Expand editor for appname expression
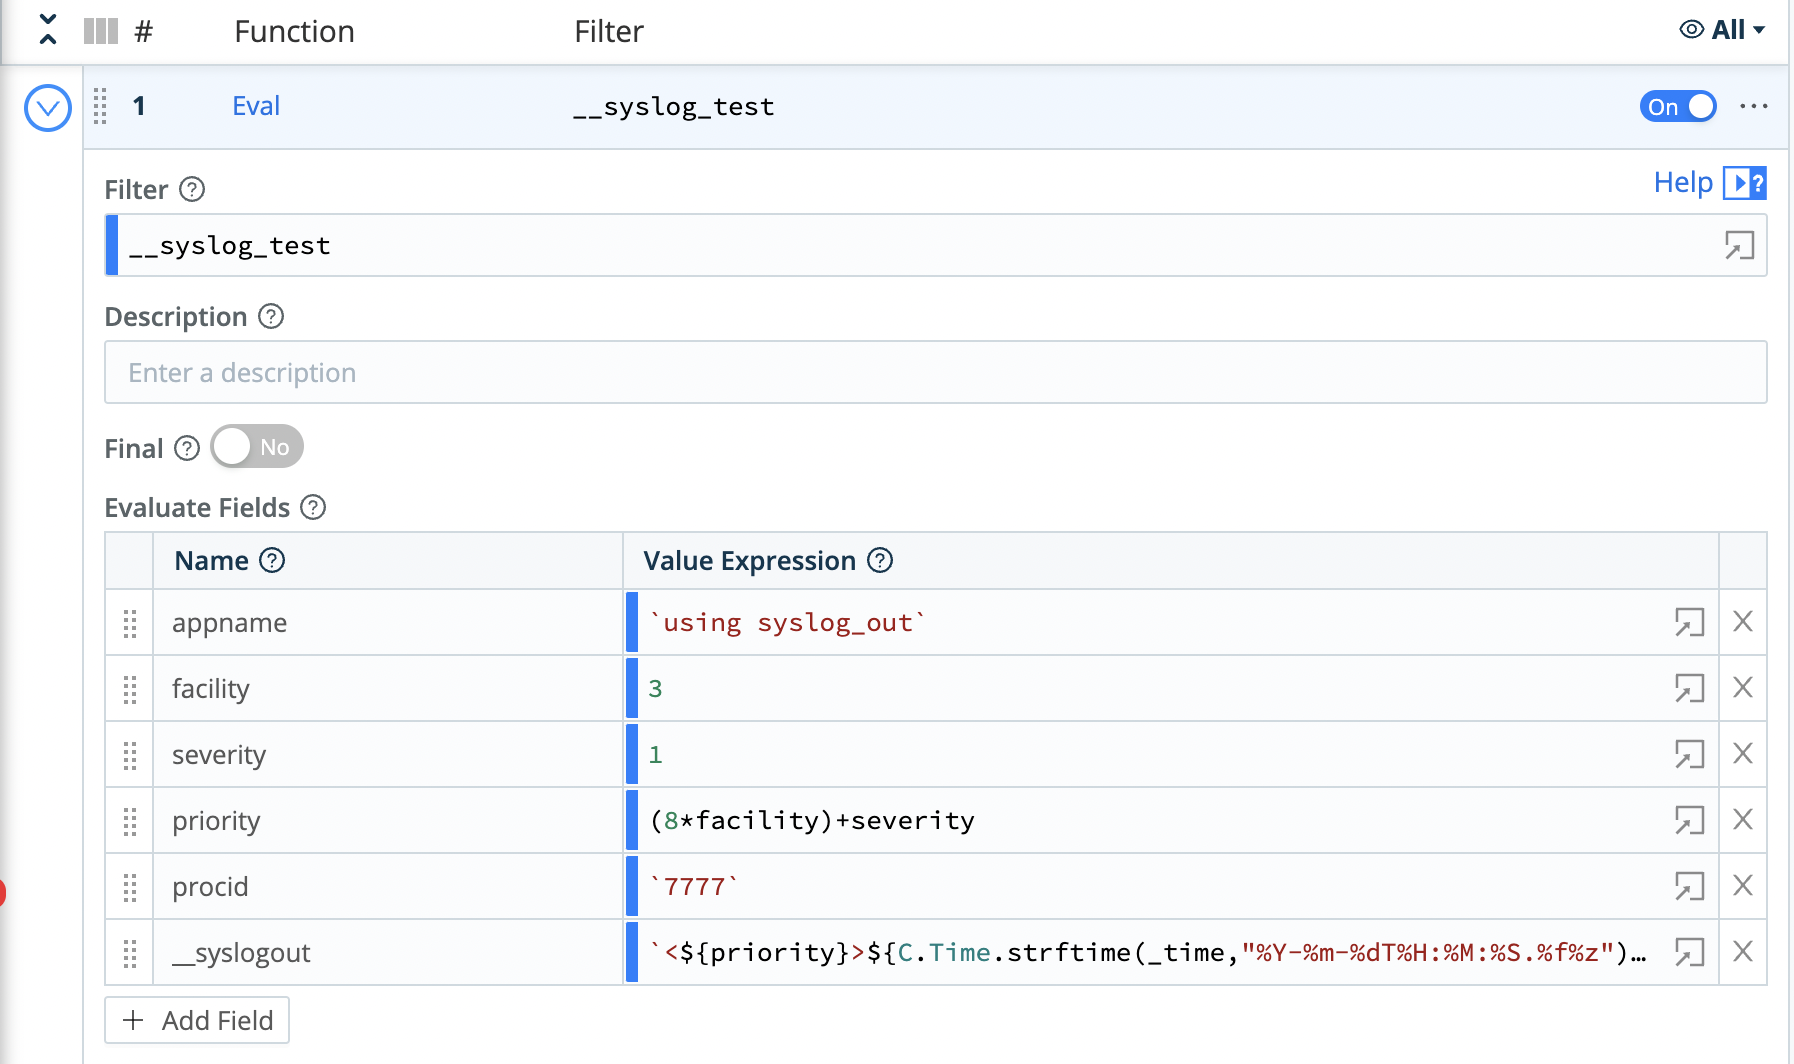 tap(1690, 622)
